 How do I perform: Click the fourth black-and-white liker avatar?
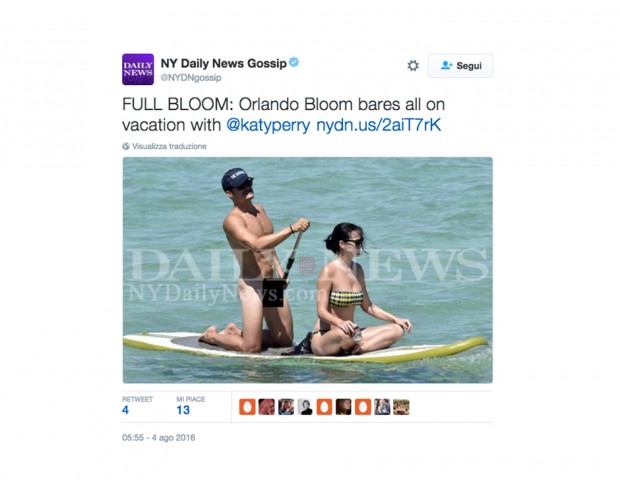[305, 407]
